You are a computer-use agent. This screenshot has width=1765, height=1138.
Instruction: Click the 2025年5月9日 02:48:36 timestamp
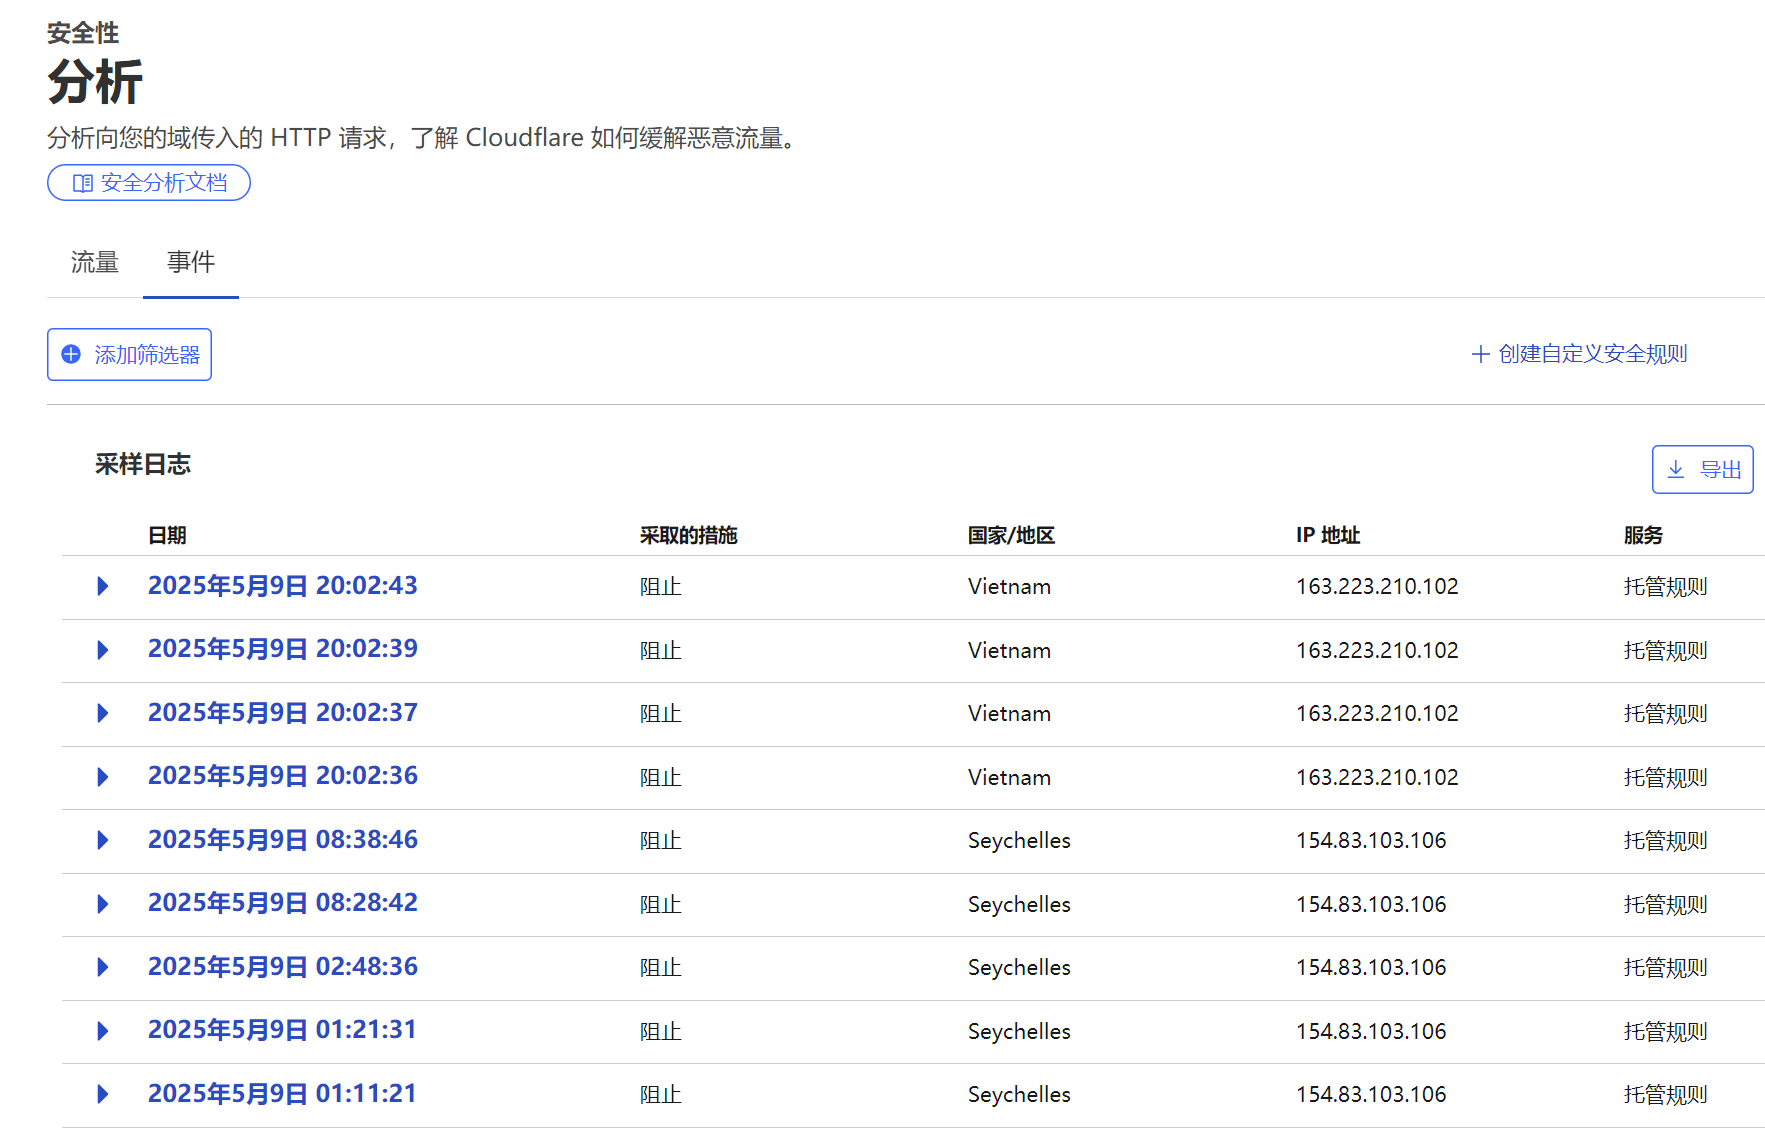click(x=282, y=967)
